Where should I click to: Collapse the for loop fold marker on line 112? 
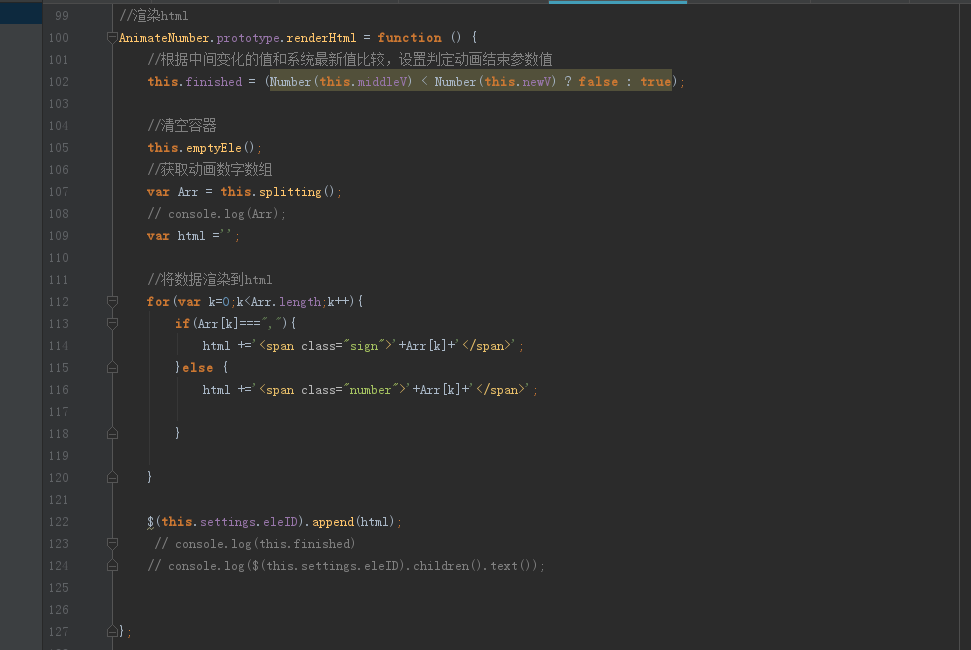click(112, 301)
